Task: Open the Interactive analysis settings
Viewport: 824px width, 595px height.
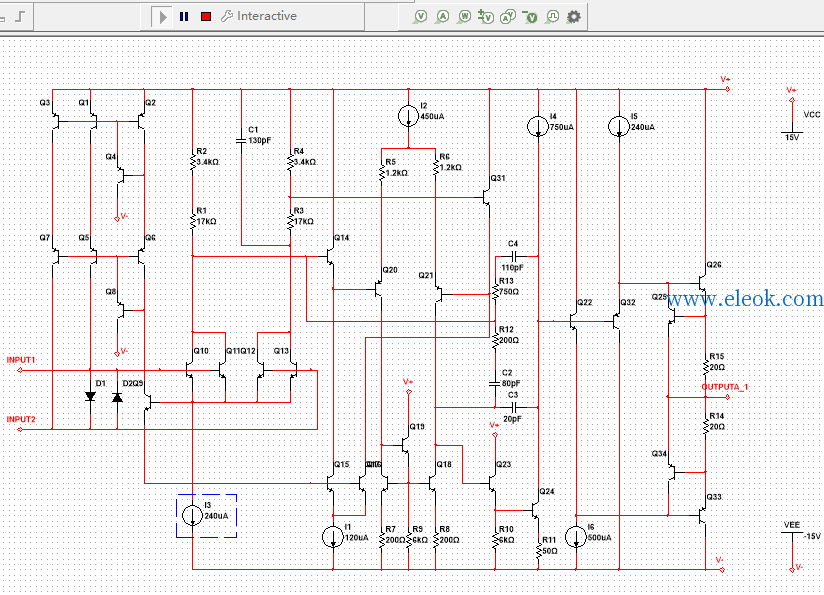Action: pyautogui.click(x=259, y=16)
